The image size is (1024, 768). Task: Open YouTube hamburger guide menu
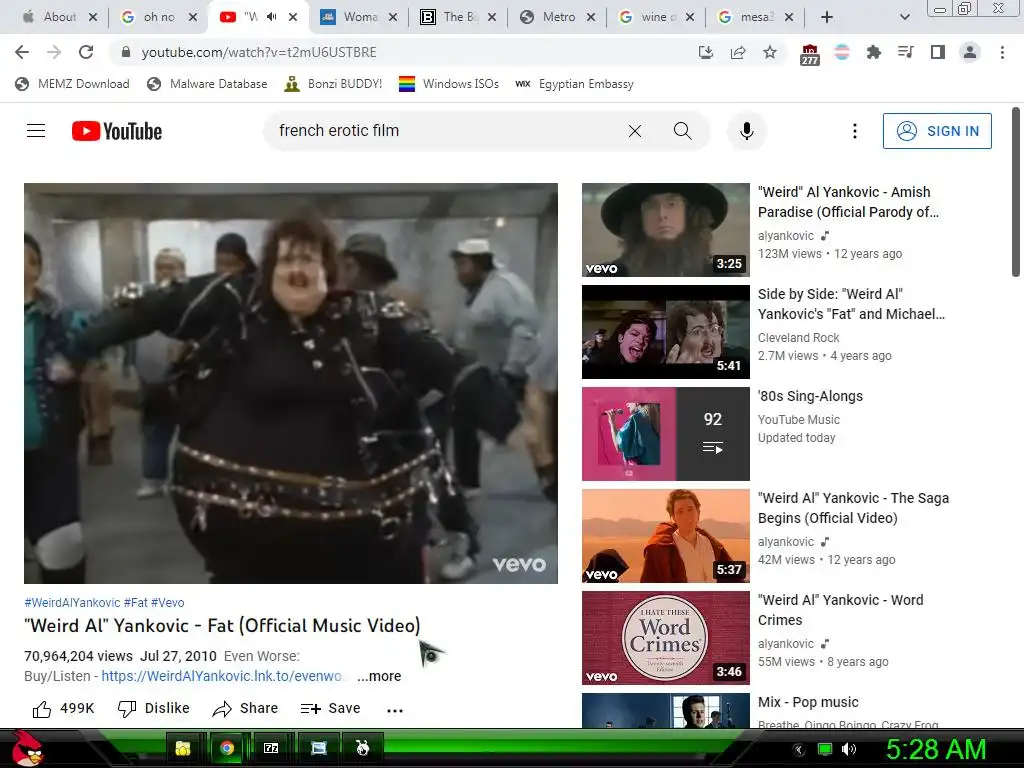tap(36, 131)
